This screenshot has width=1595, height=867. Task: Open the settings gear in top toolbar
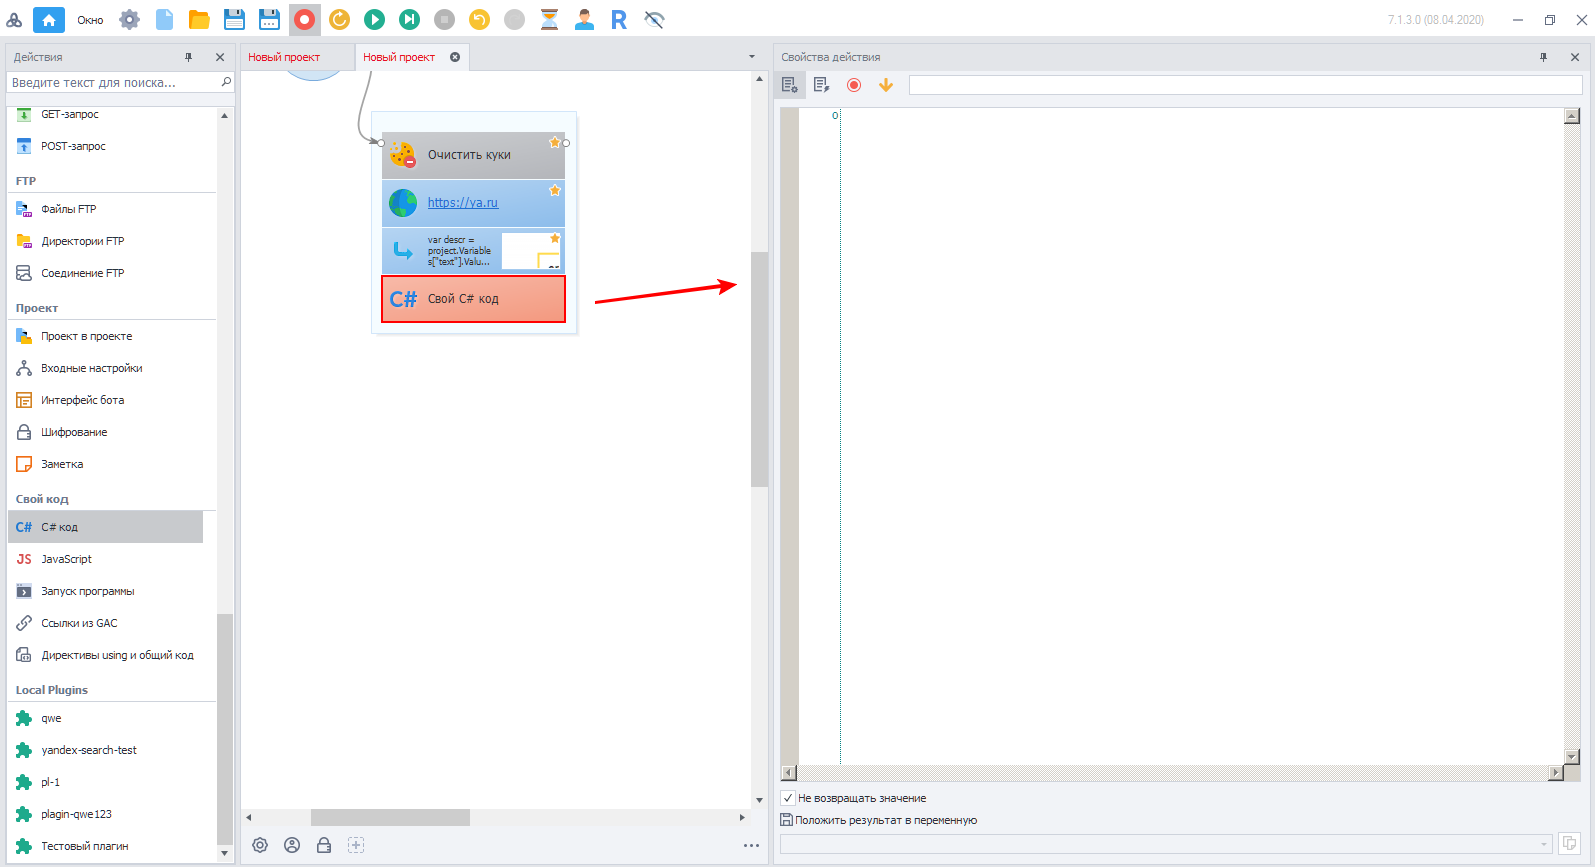(x=129, y=19)
